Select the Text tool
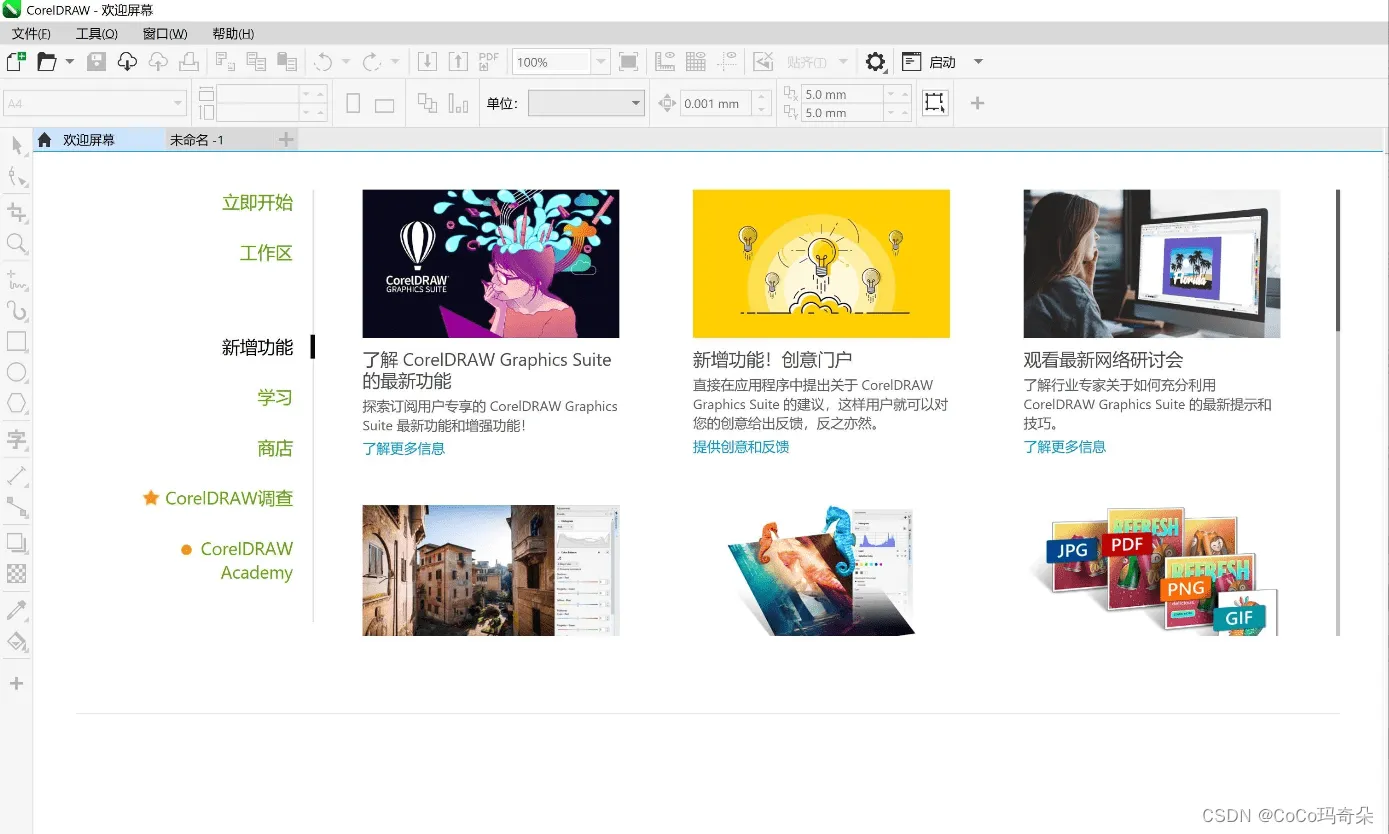This screenshot has height=834, width=1389. [x=17, y=439]
